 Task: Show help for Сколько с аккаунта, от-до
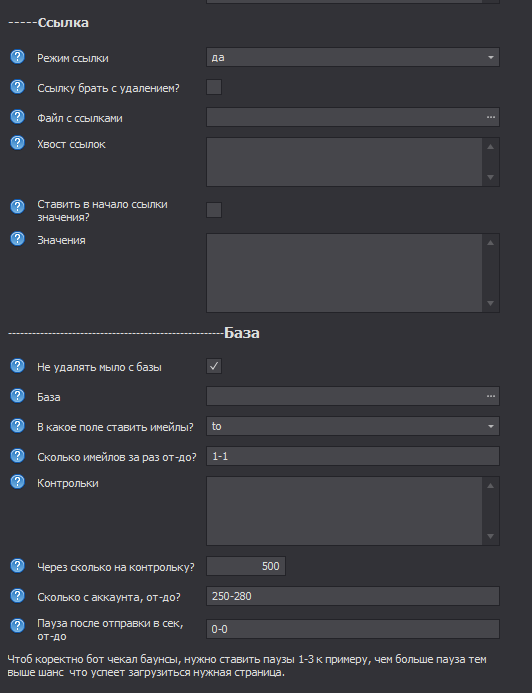(x=17, y=596)
